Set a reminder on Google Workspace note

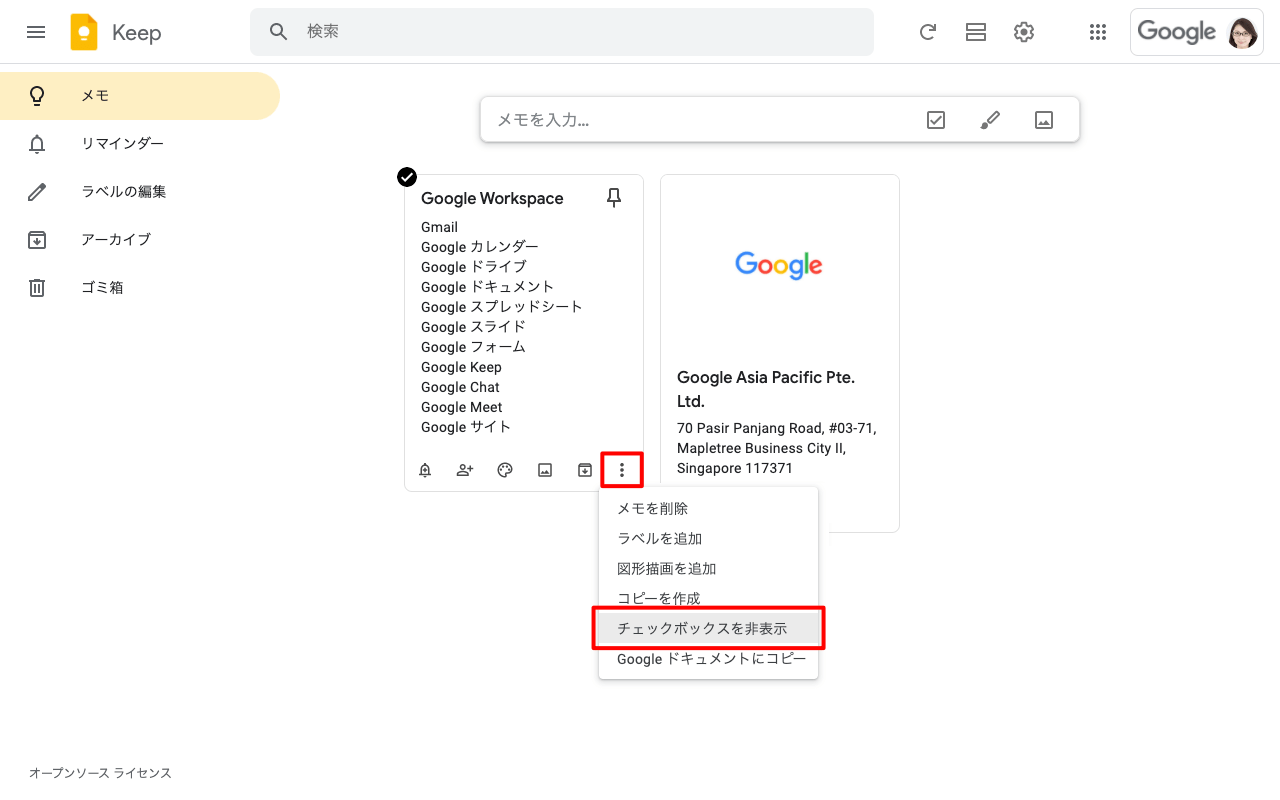[425, 470]
